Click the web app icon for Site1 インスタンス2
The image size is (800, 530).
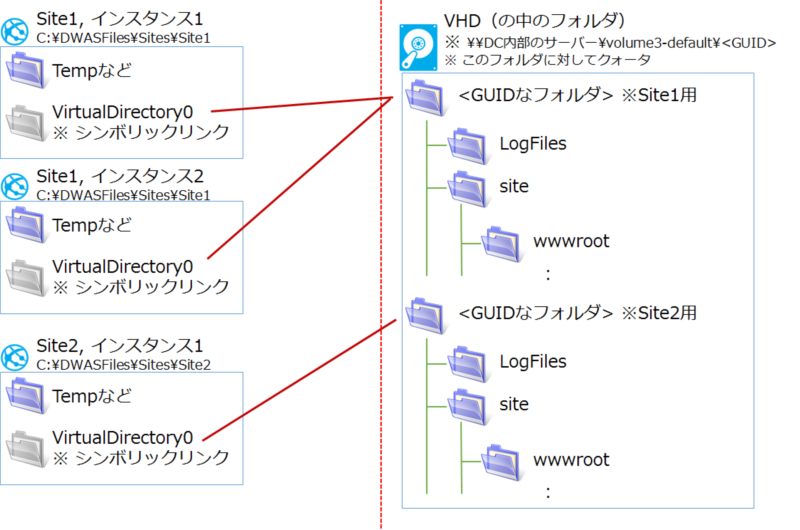click(15, 186)
